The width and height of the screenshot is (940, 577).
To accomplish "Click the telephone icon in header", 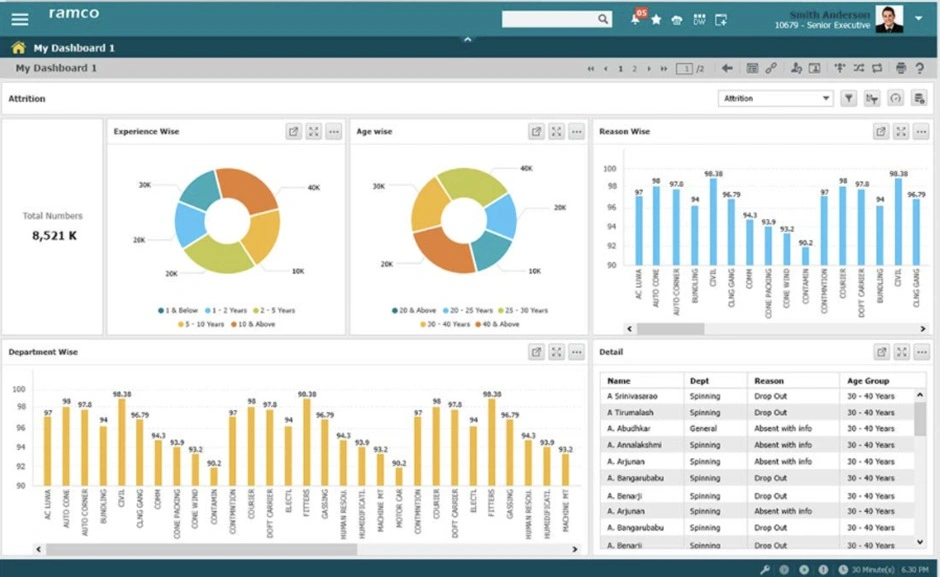I will pos(677,20).
